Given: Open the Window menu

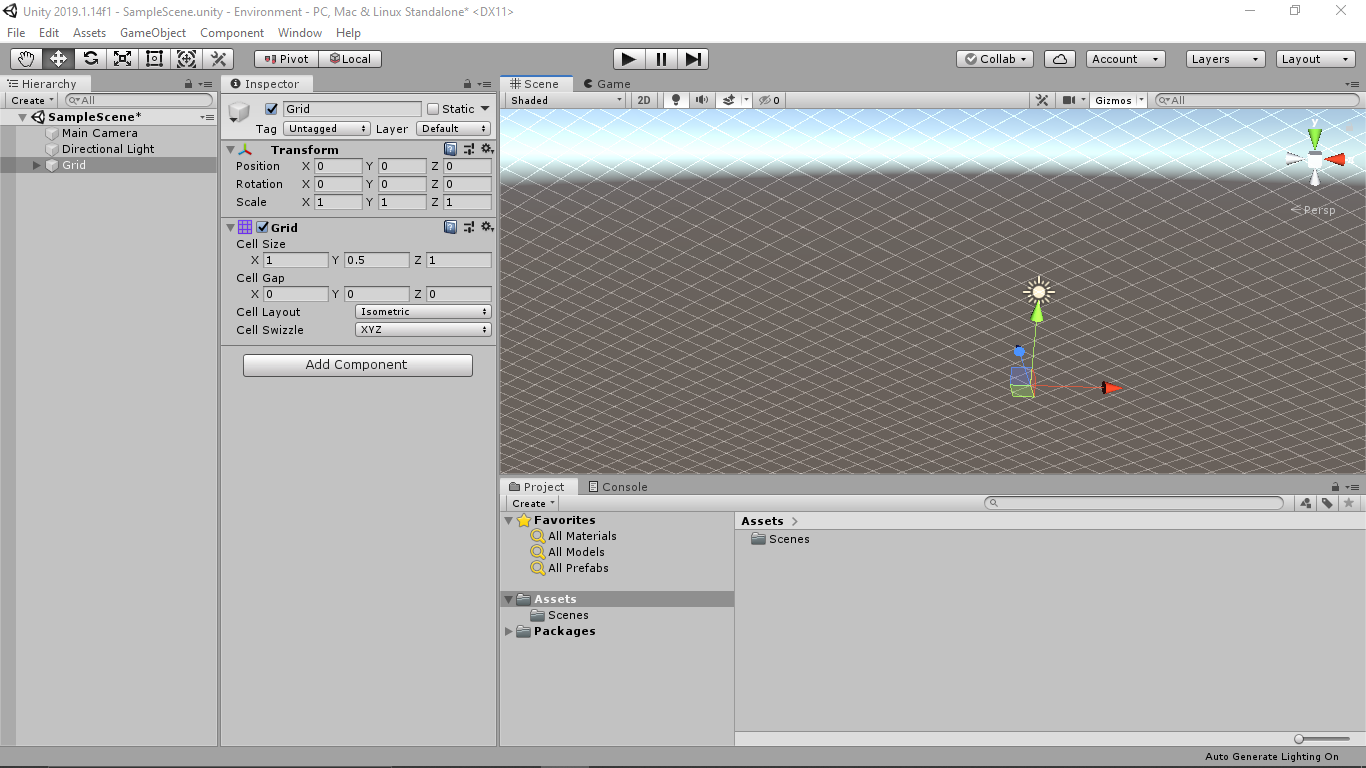Looking at the screenshot, I should coord(300,33).
